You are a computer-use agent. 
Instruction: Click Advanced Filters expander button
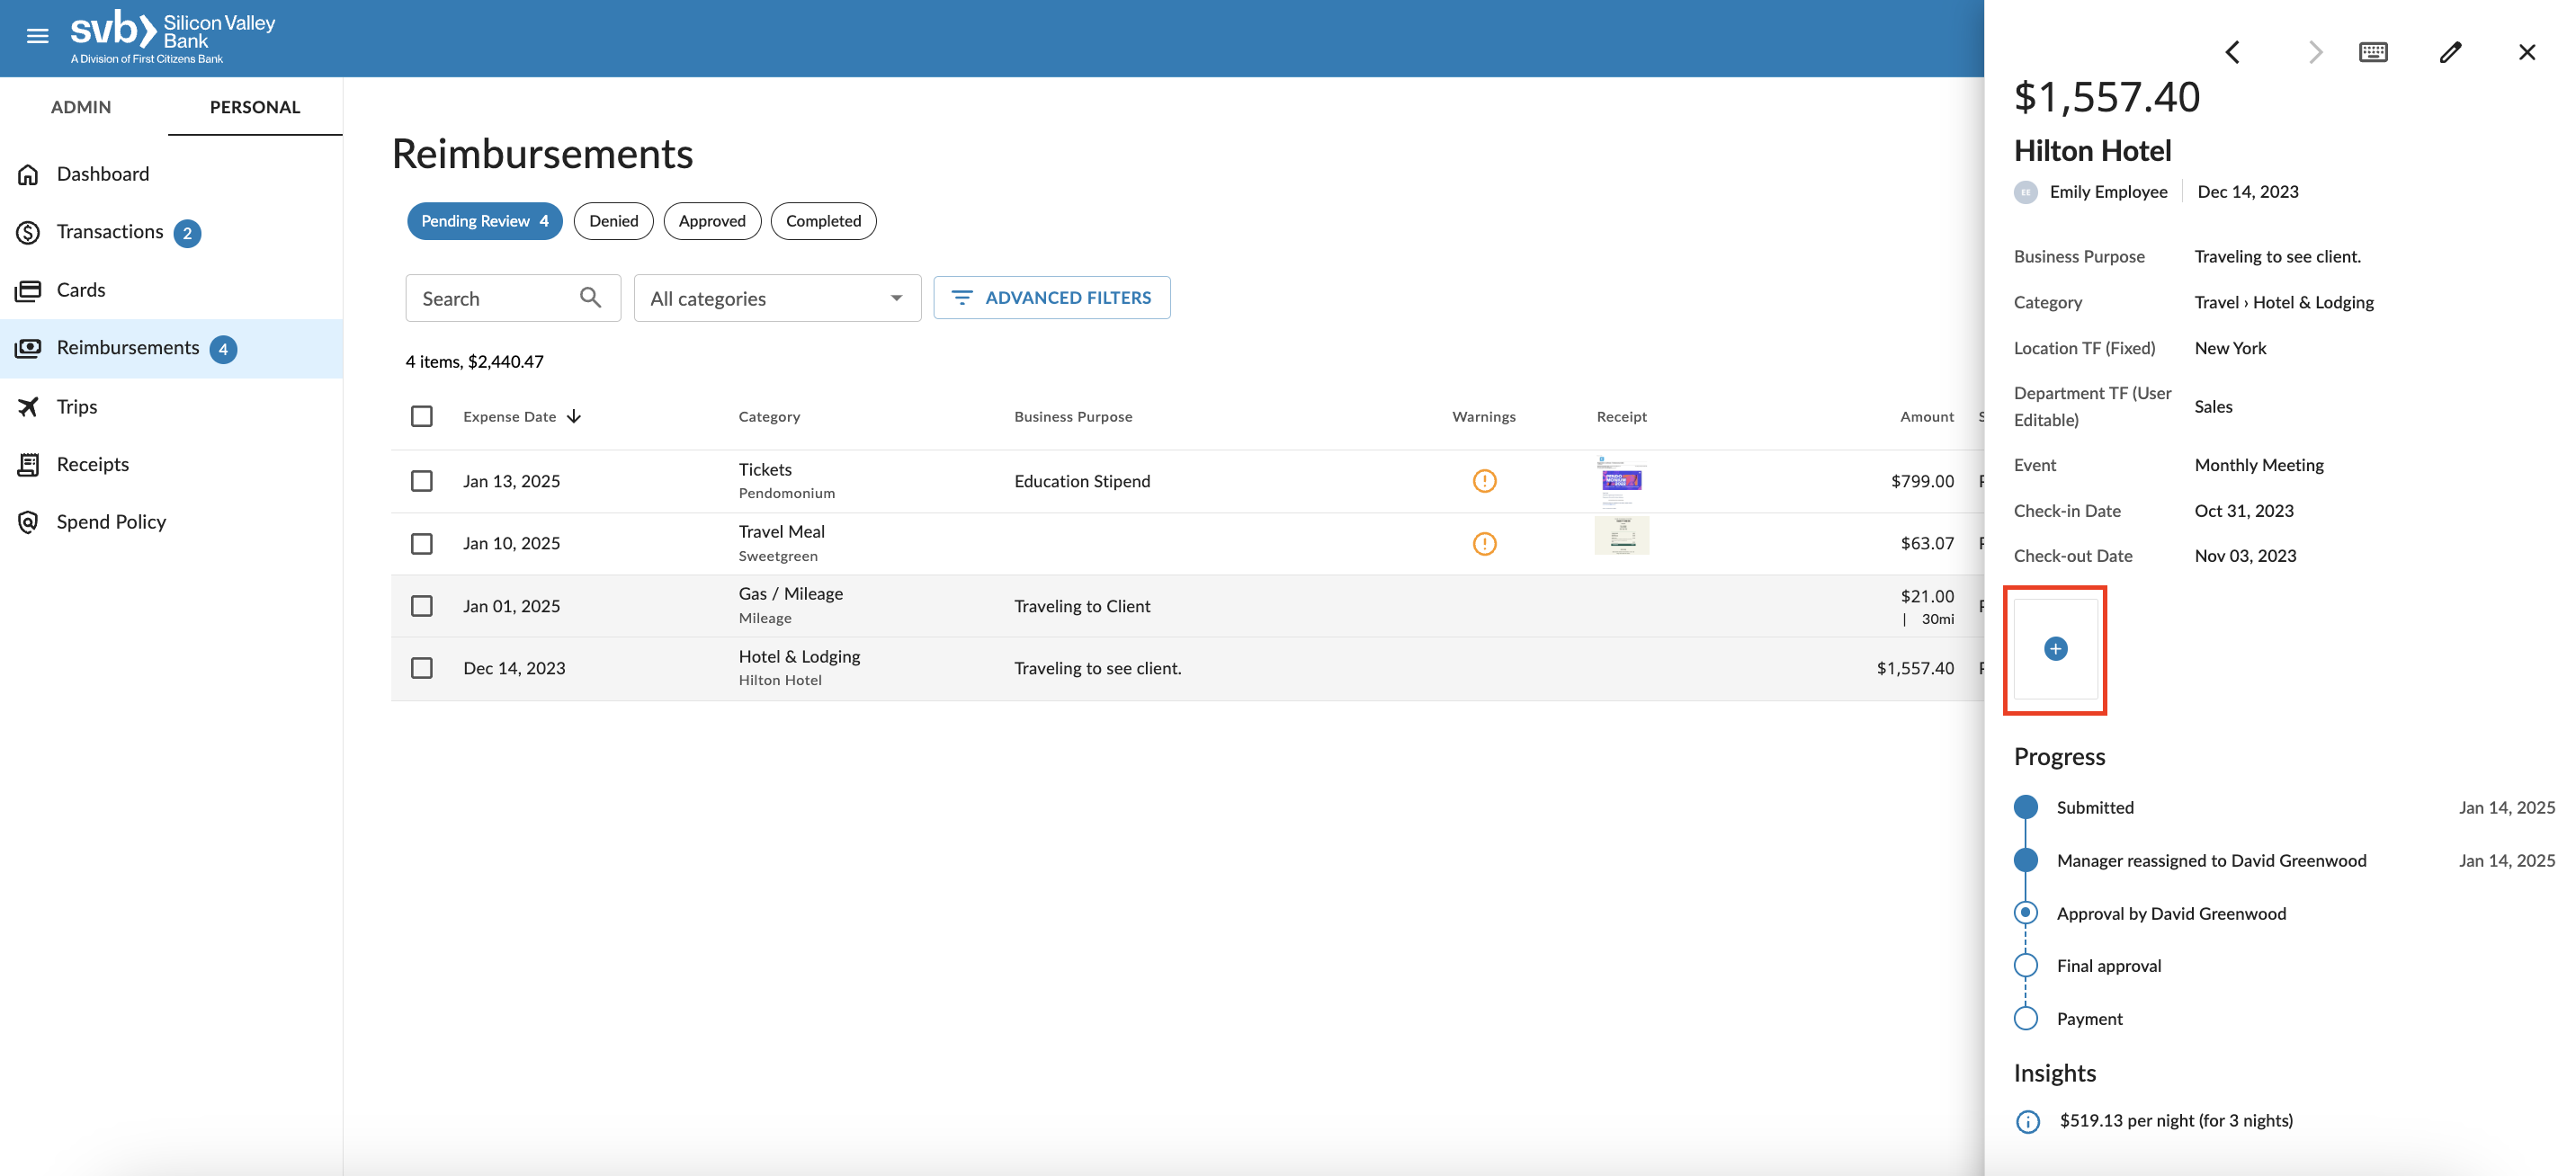[x=1051, y=298]
